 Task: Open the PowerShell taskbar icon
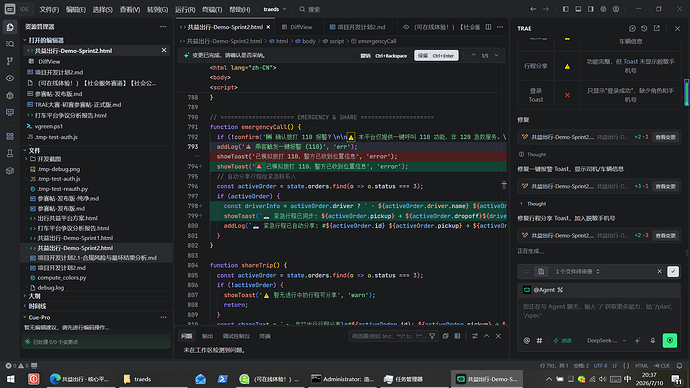point(222,379)
